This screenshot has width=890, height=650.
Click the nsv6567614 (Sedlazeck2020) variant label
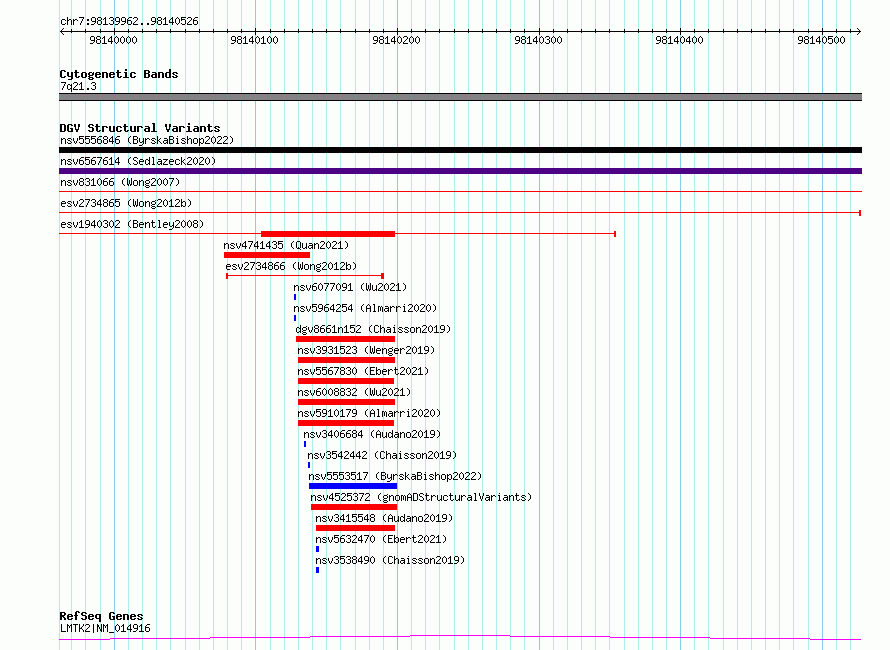(x=138, y=161)
